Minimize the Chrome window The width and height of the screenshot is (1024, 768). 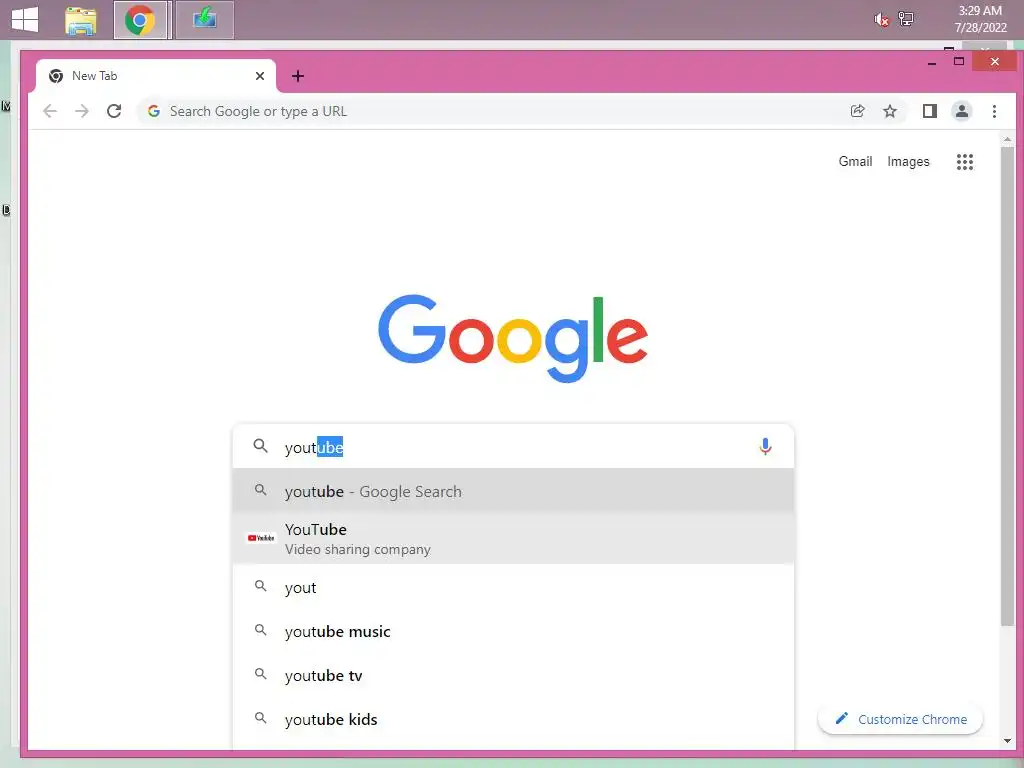pos(932,62)
